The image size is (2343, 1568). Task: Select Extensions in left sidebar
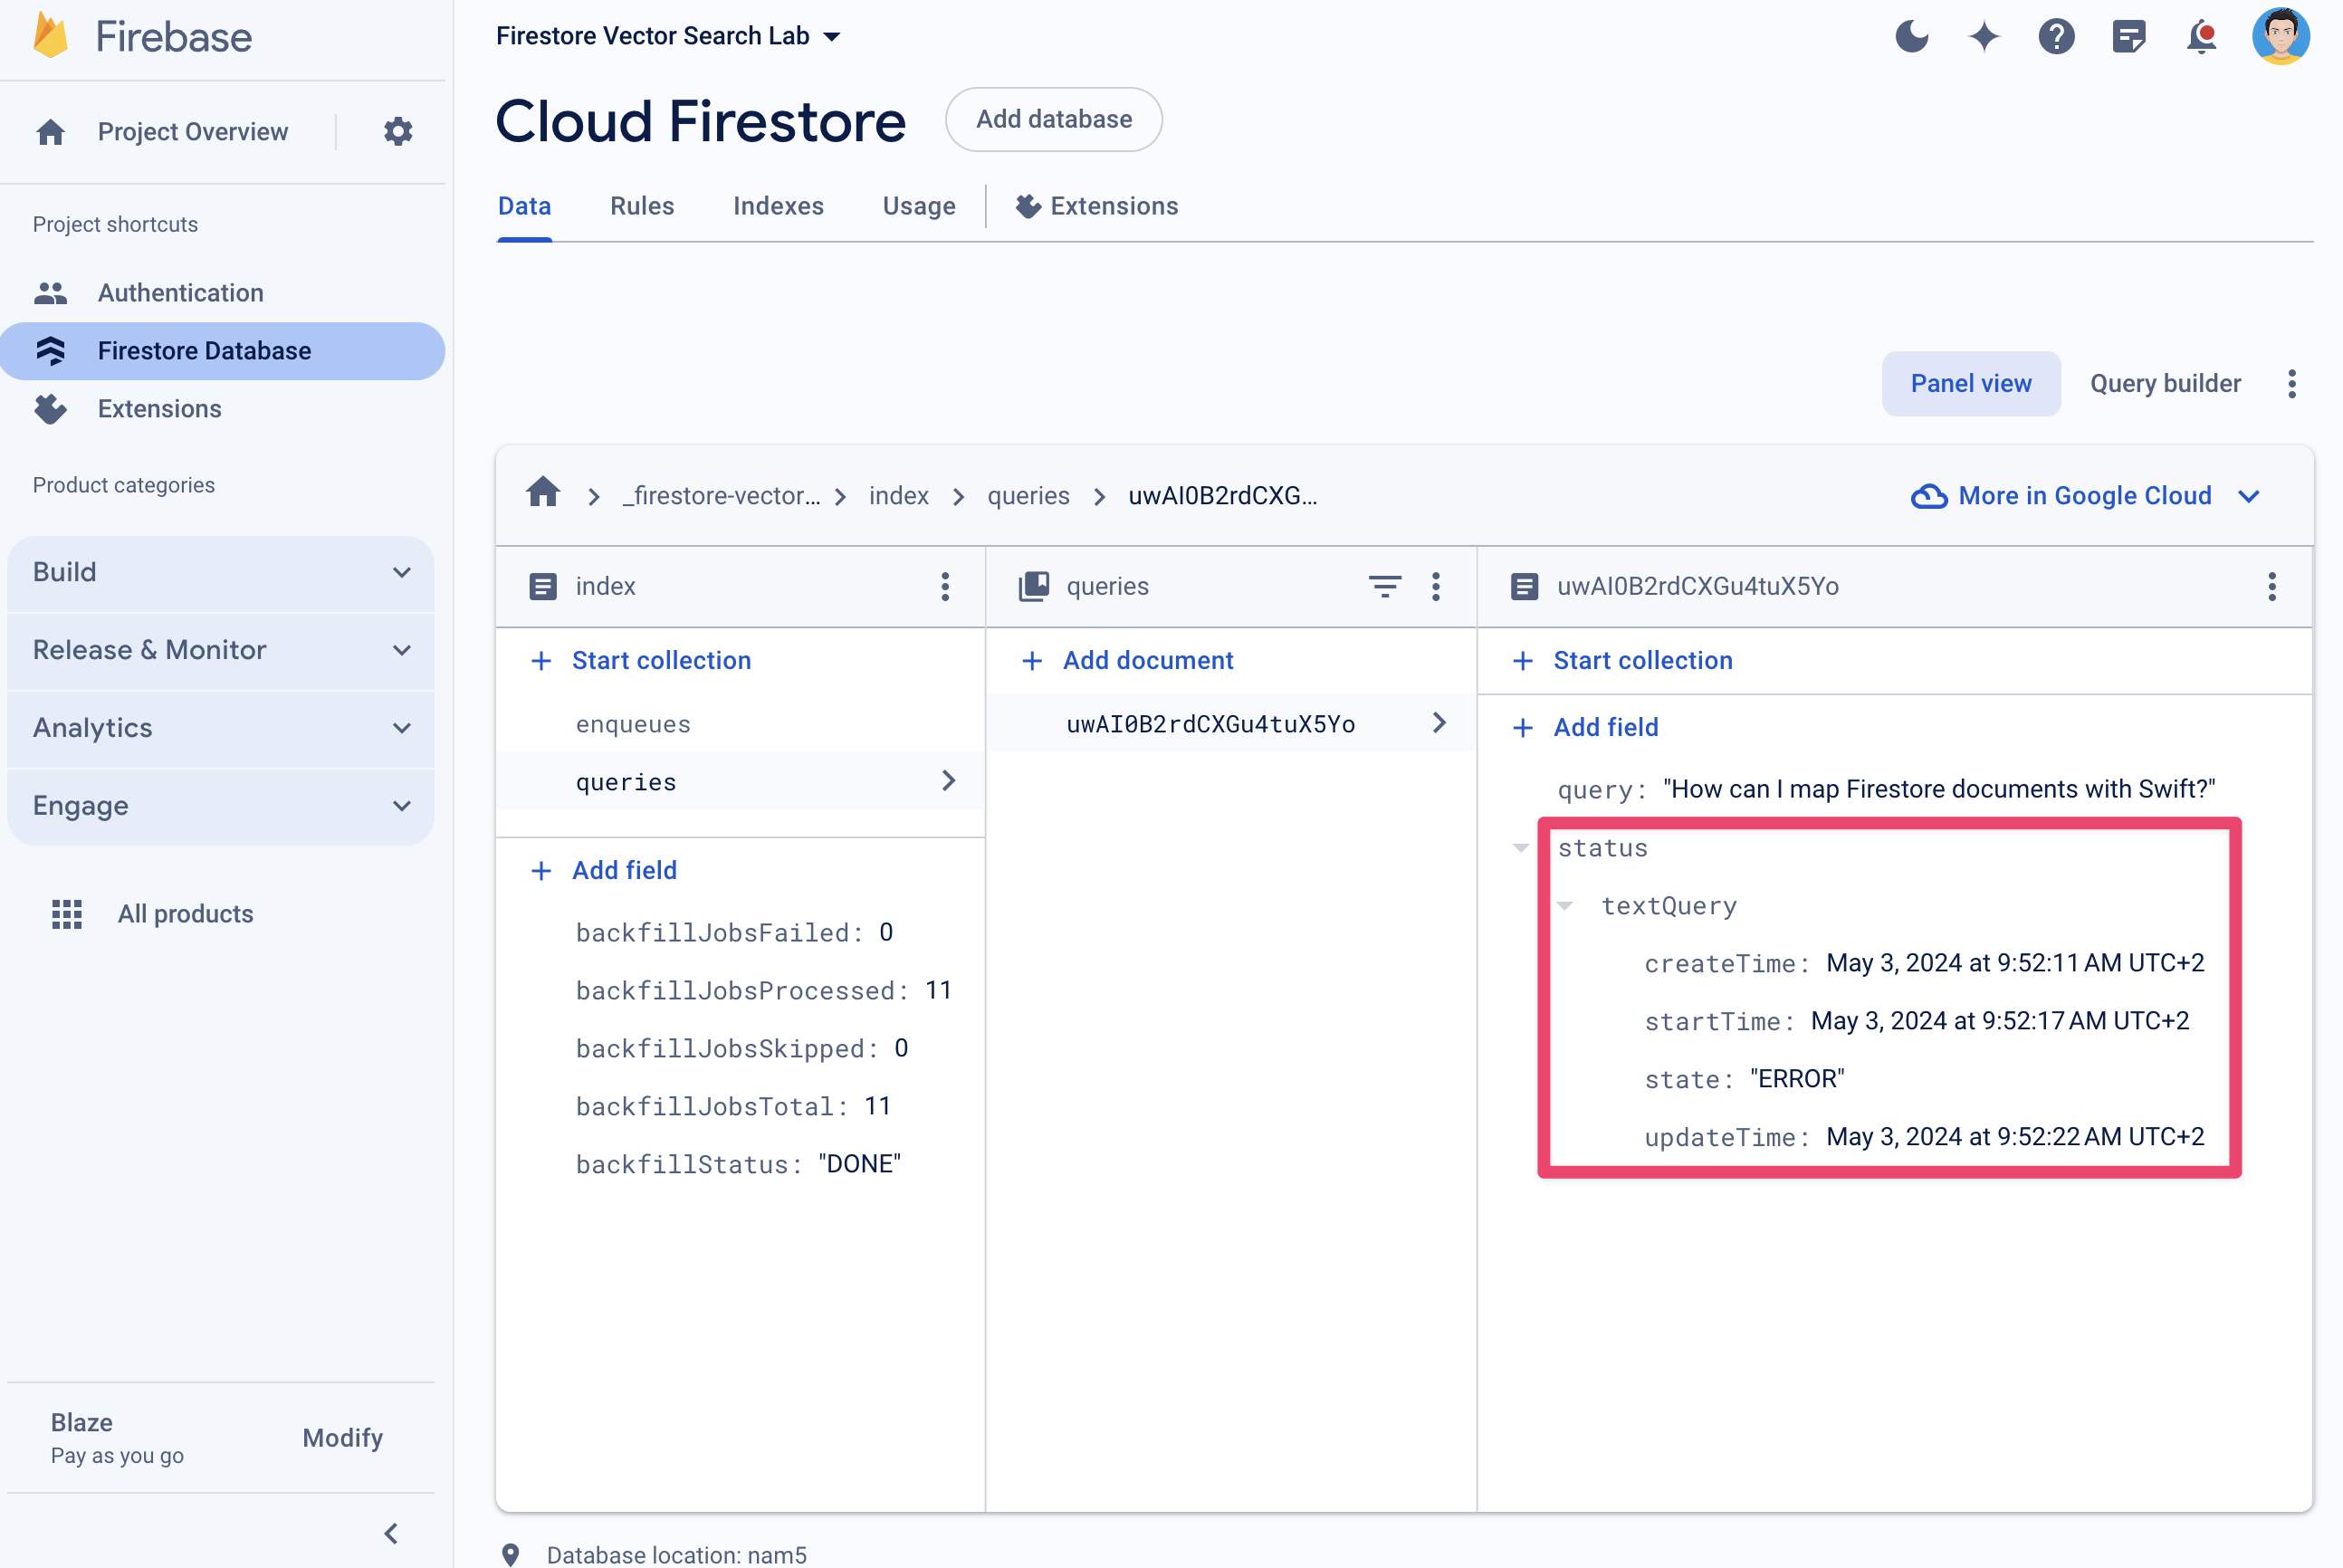161,407
